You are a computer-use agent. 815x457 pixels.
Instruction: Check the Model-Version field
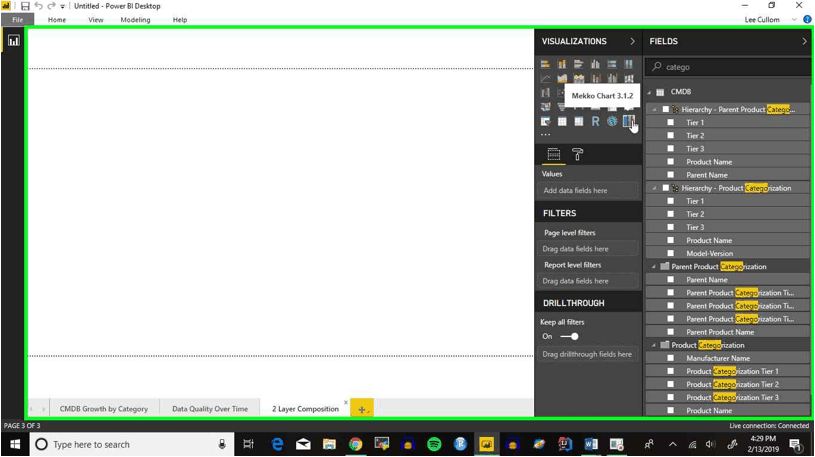click(x=671, y=253)
